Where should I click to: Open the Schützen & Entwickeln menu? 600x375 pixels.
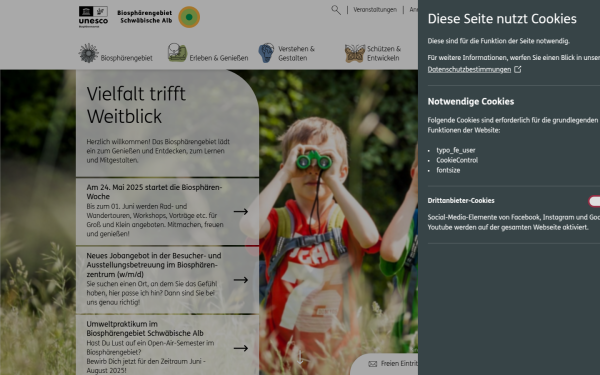point(384,53)
